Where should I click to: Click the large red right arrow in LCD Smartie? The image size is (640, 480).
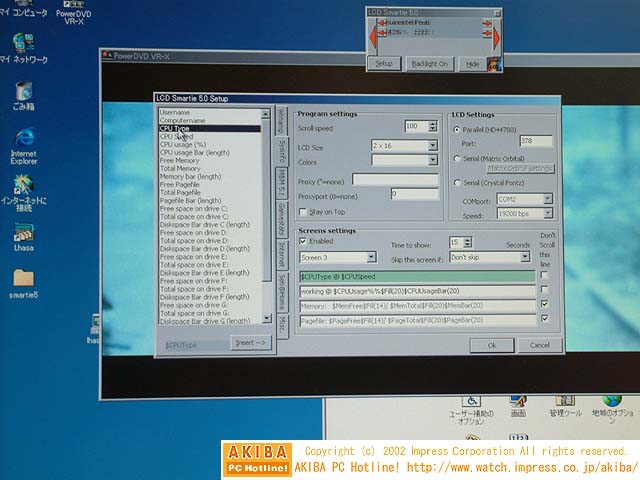pyautogui.click(x=495, y=38)
